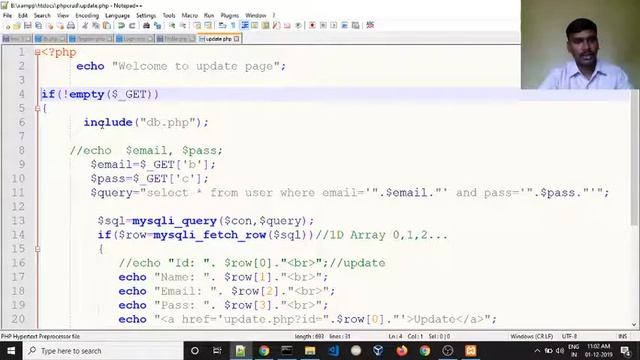Viewport: 640px width, 360px height.
Task: Open Firefox from the taskbar
Action: (402, 351)
